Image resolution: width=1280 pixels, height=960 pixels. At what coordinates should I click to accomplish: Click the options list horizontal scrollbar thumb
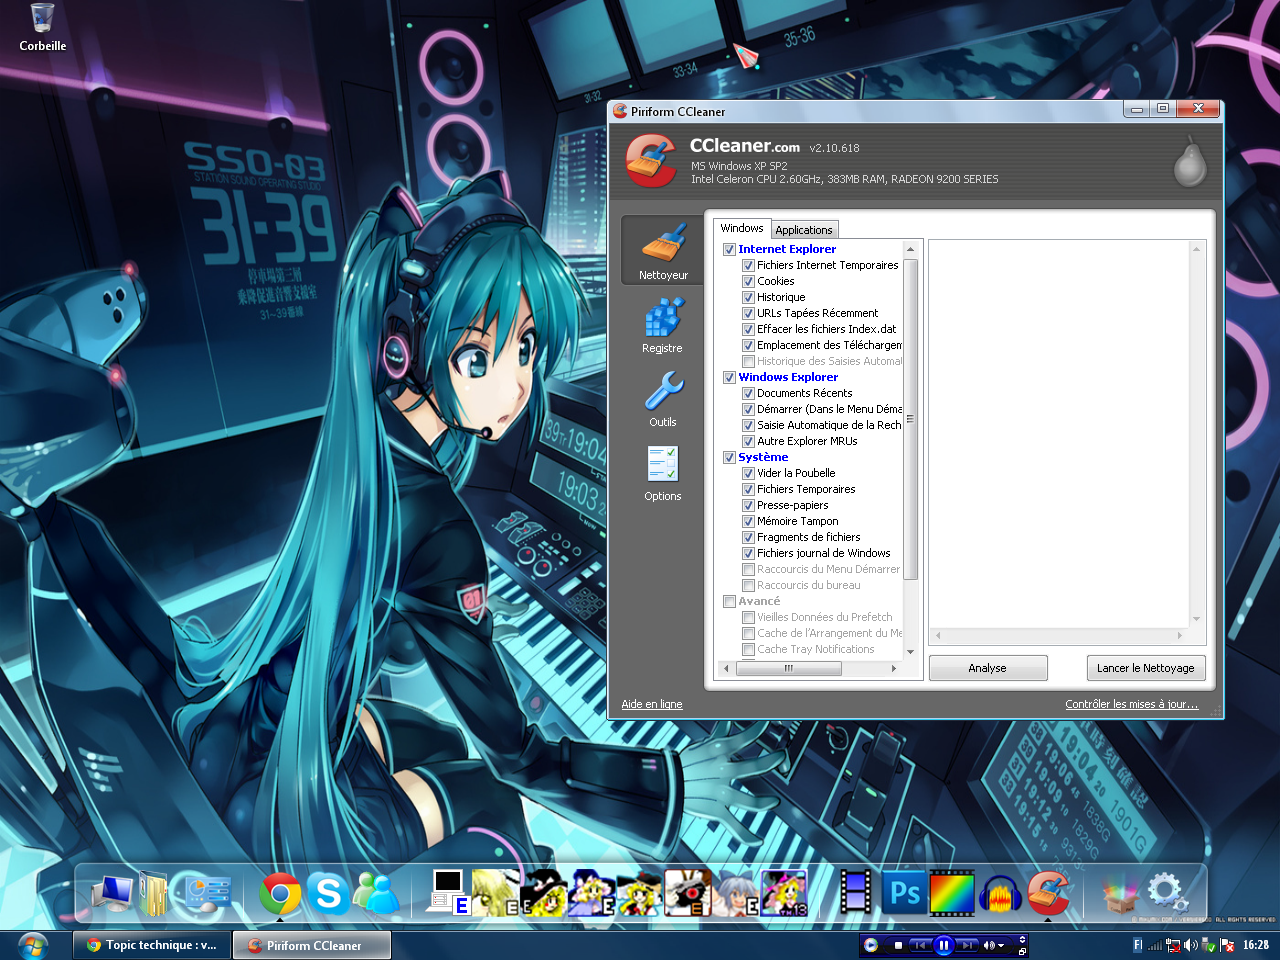pyautogui.click(x=789, y=668)
